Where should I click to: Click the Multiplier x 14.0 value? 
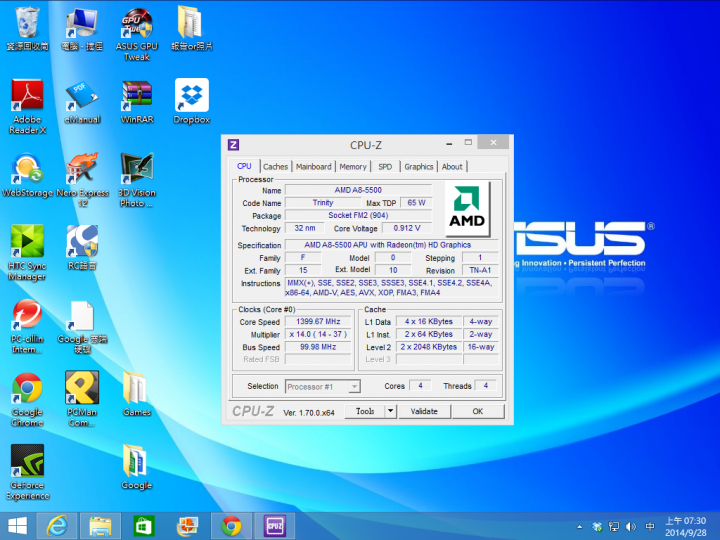click(x=318, y=334)
